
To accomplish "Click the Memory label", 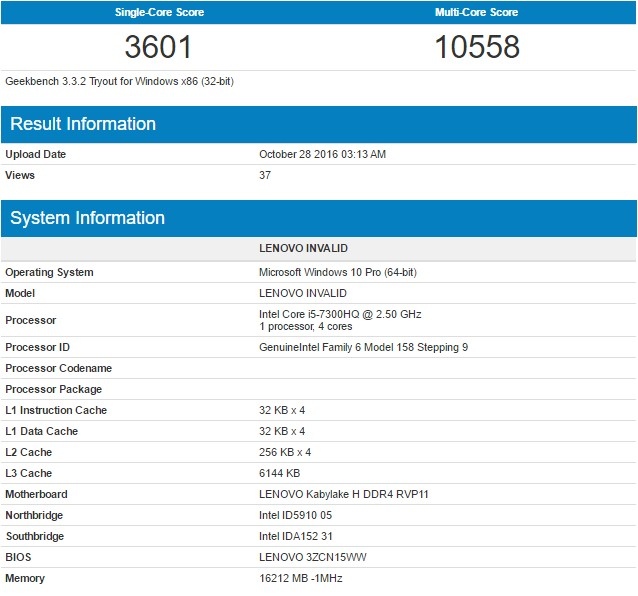I will [x=25, y=579].
